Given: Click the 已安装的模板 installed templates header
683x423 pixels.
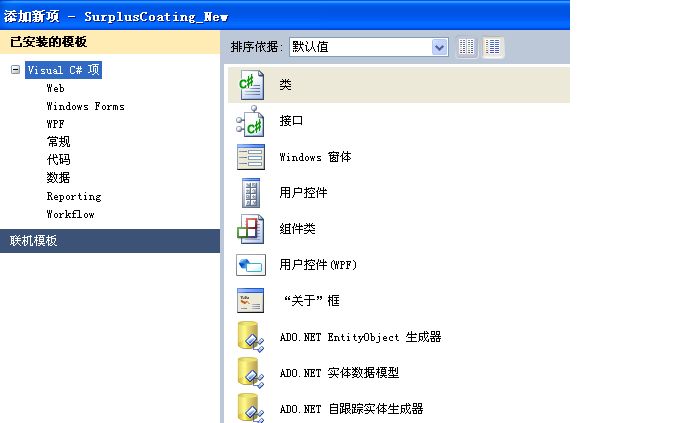Looking at the screenshot, I should pos(110,42).
